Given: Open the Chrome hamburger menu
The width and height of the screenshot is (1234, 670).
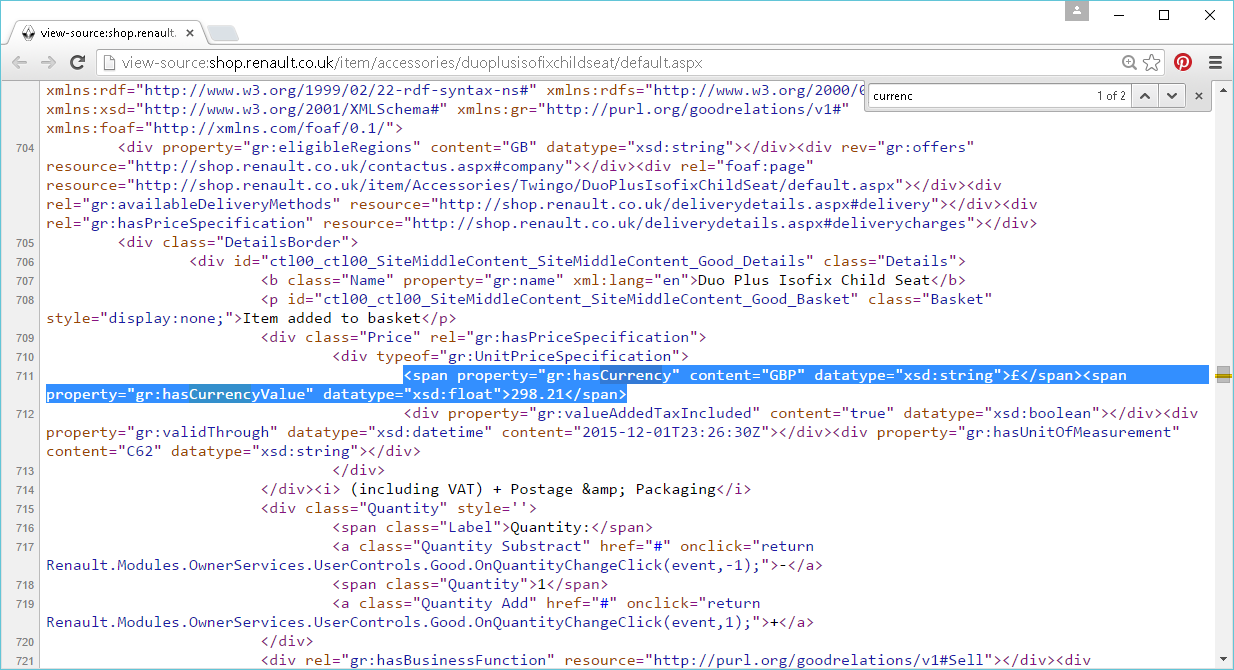Looking at the screenshot, I should [1215, 62].
